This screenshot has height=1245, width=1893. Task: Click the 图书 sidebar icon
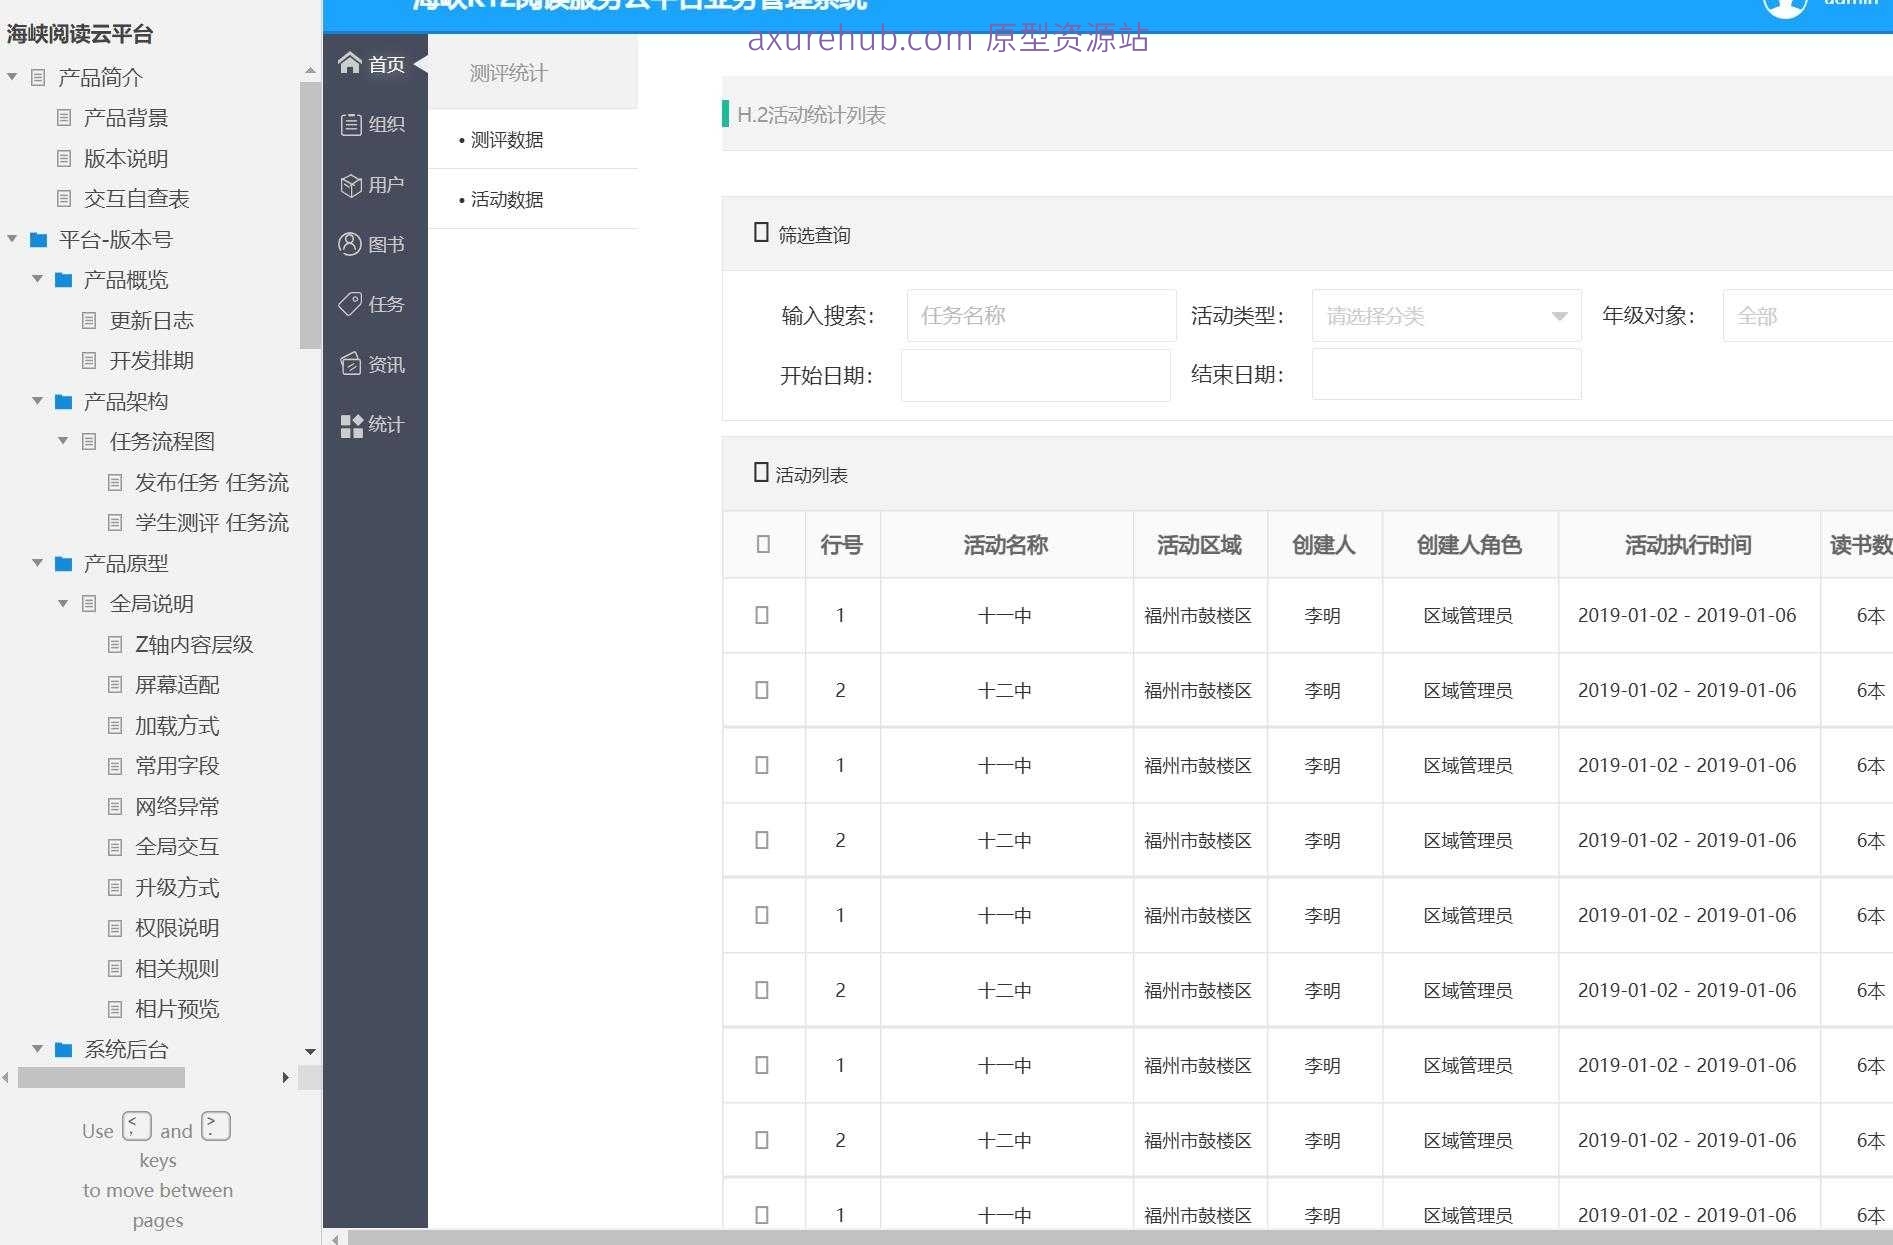click(350, 244)
